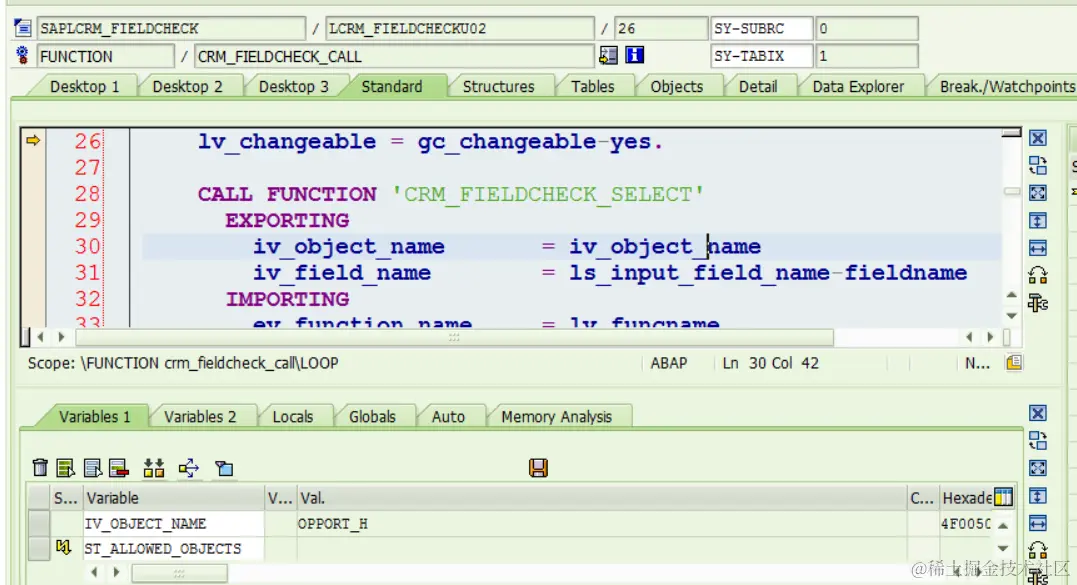Click the Variable column header

(174, 498)
